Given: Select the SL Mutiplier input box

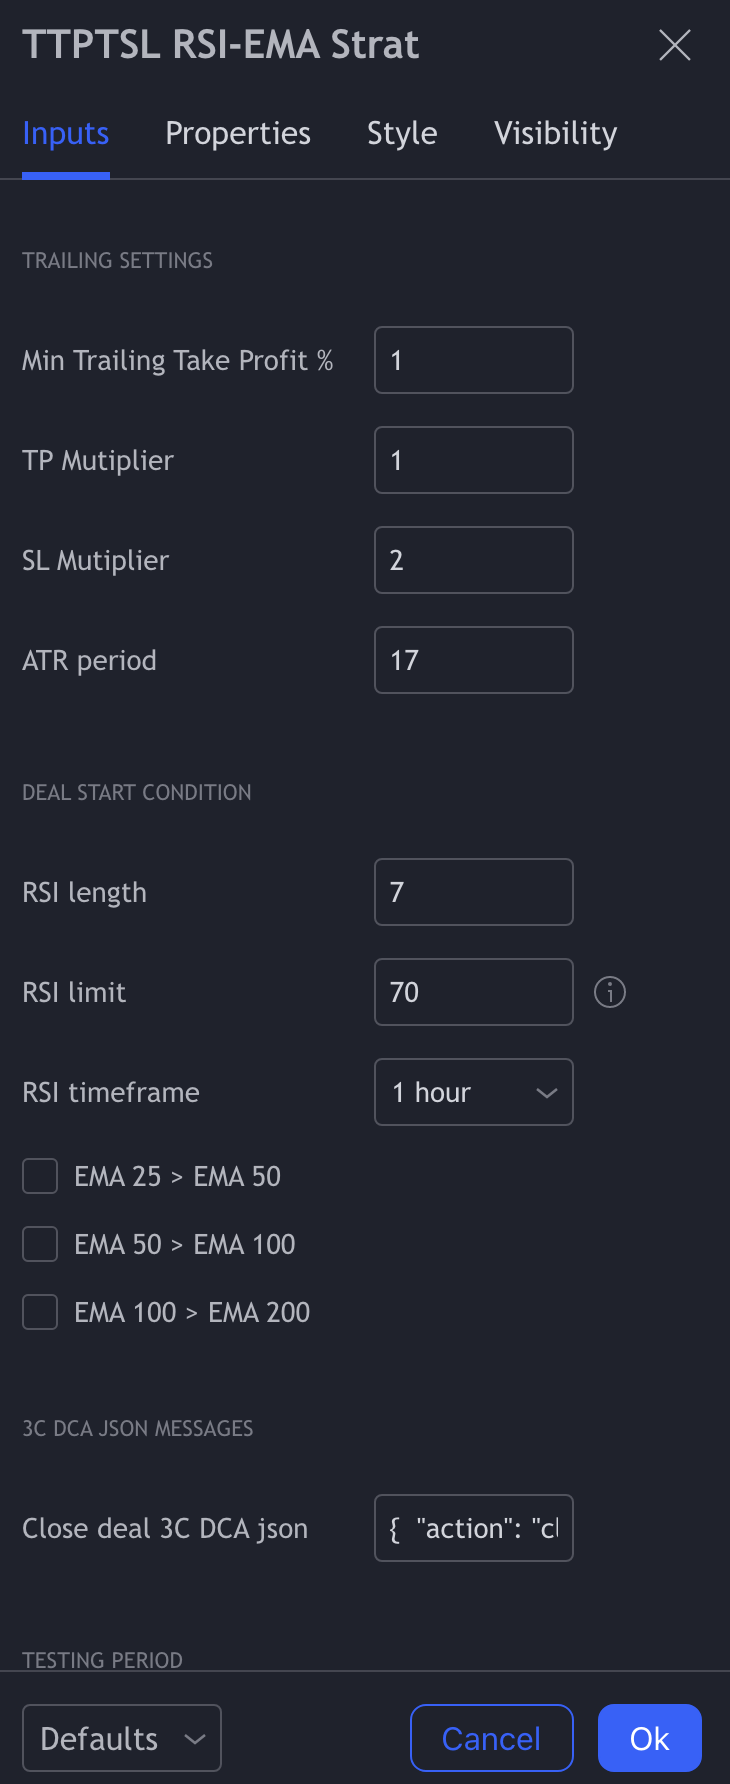Looking at the screenshot, I should point(473,560).
